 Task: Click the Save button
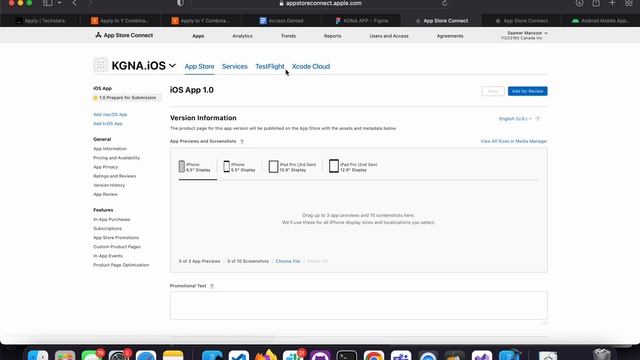[493, 91]
